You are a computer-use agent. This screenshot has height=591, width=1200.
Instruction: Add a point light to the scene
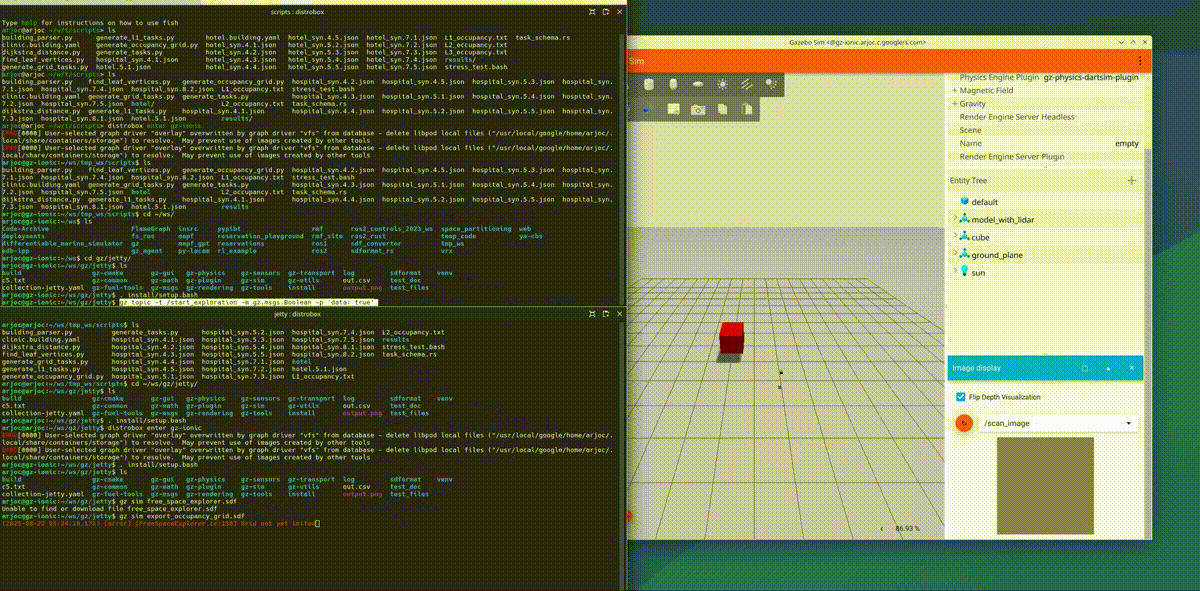click(x=722, y=85)
